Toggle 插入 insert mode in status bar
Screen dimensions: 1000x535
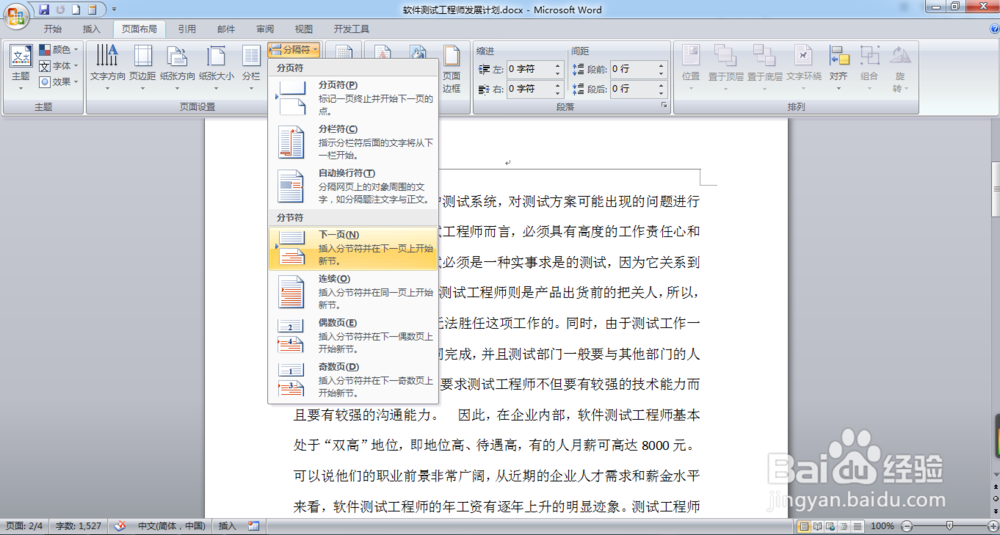pos(227,526)
